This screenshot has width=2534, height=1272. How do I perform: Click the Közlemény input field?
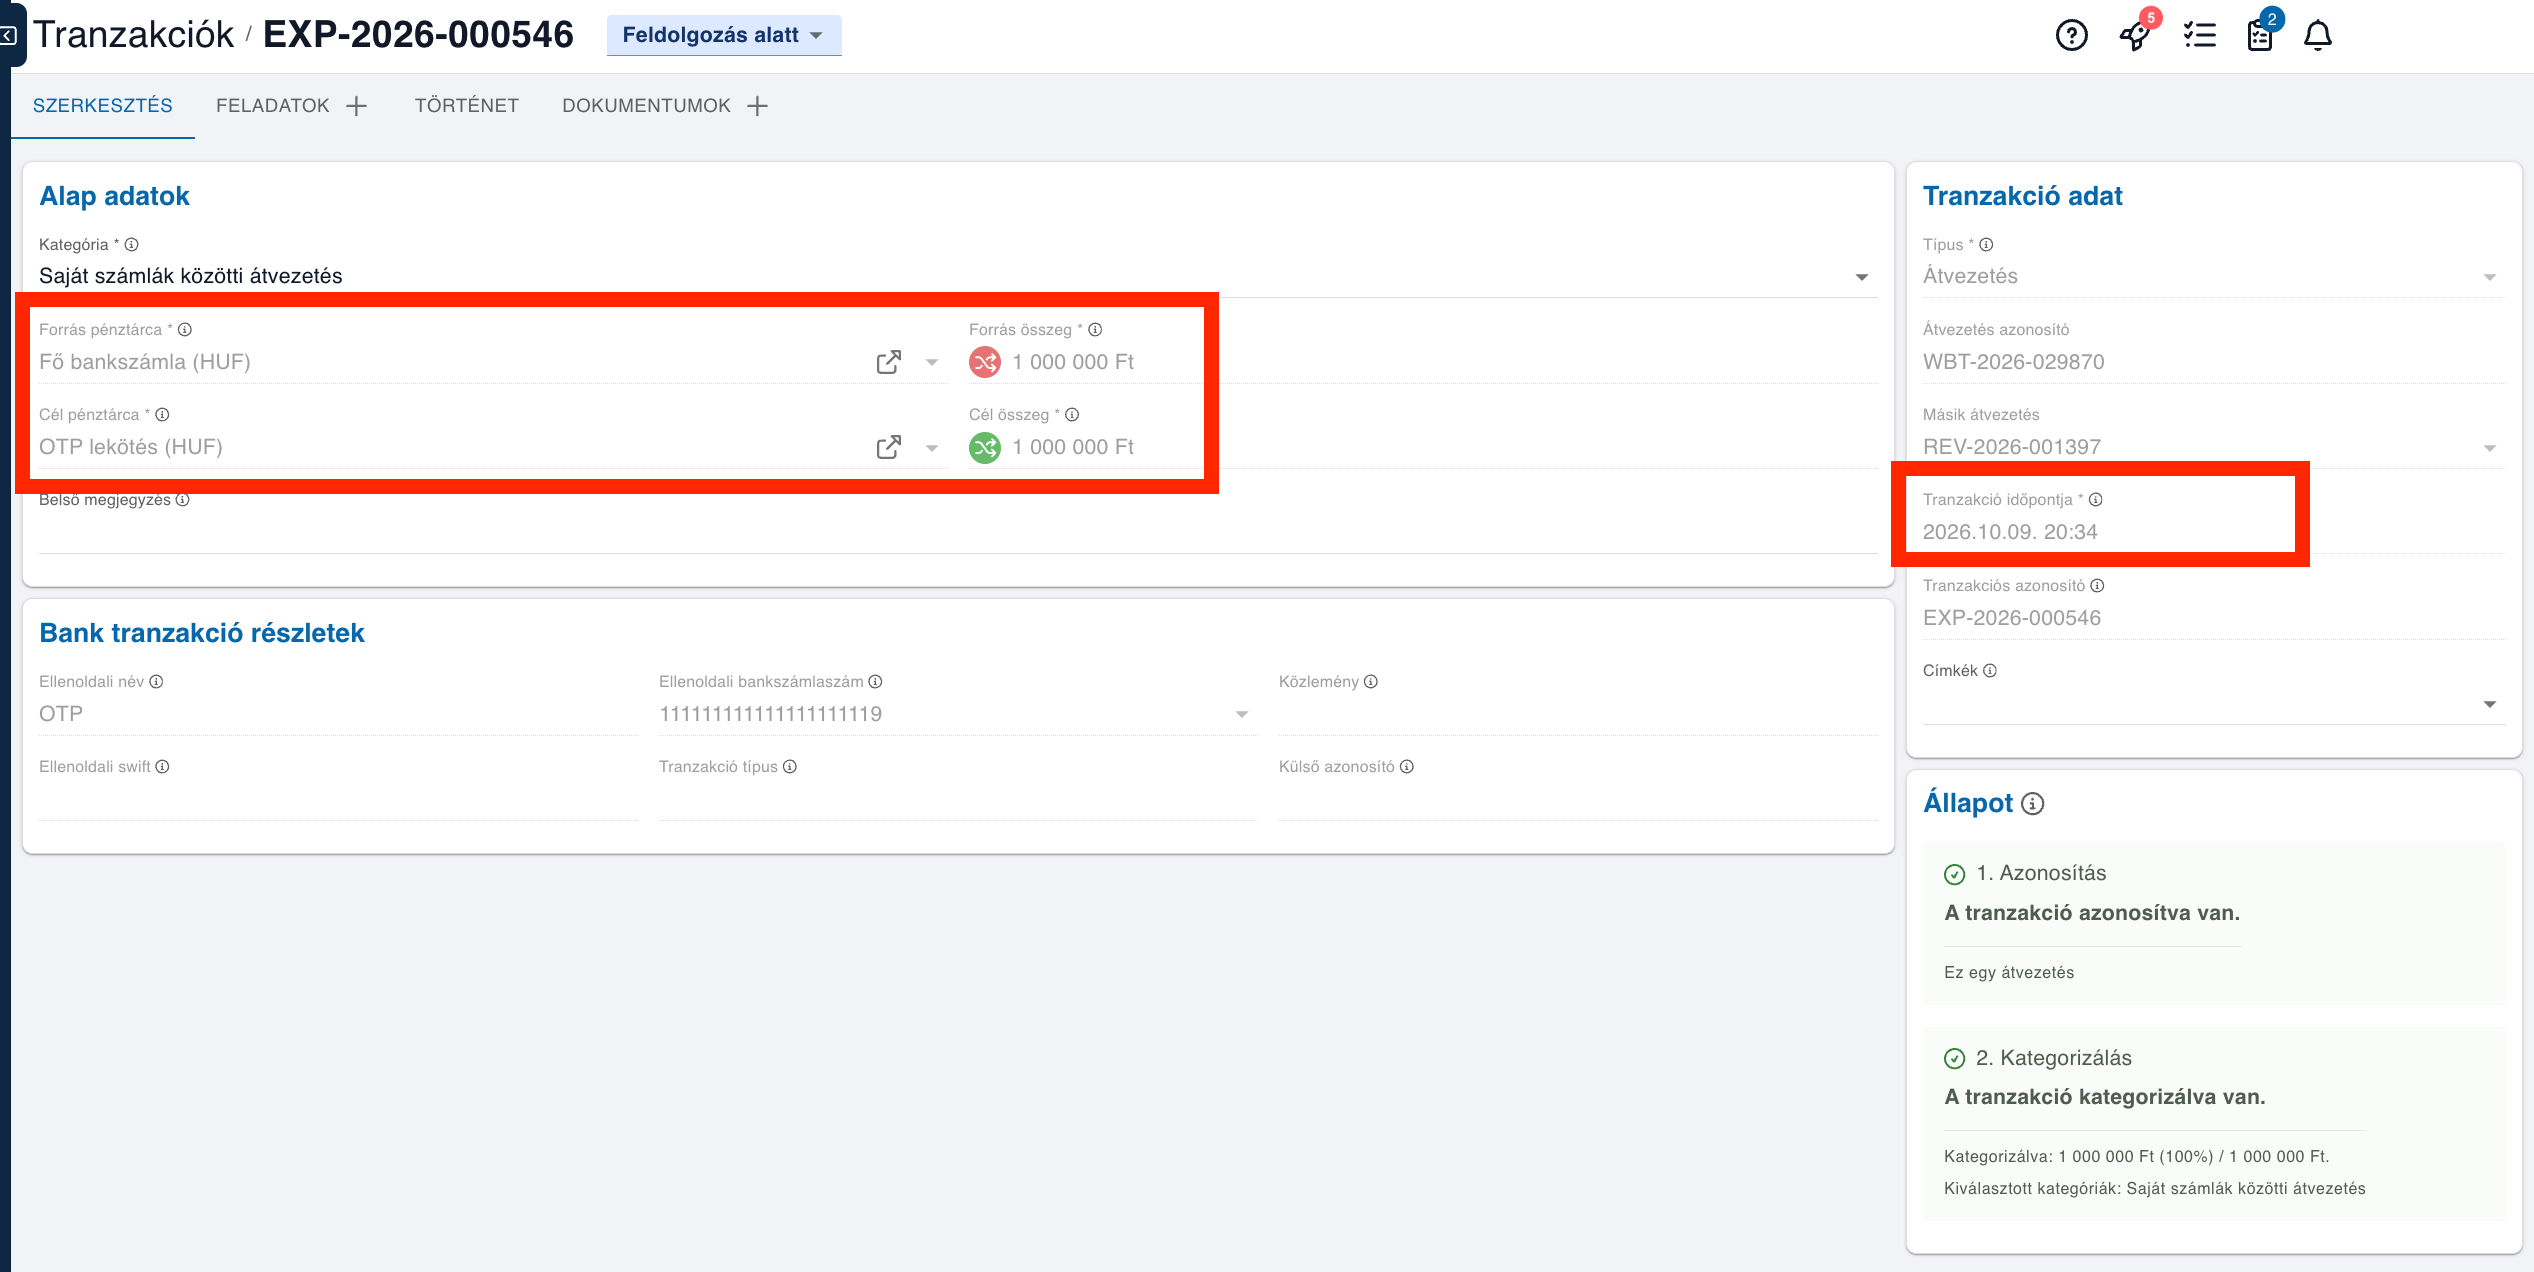1578,714
